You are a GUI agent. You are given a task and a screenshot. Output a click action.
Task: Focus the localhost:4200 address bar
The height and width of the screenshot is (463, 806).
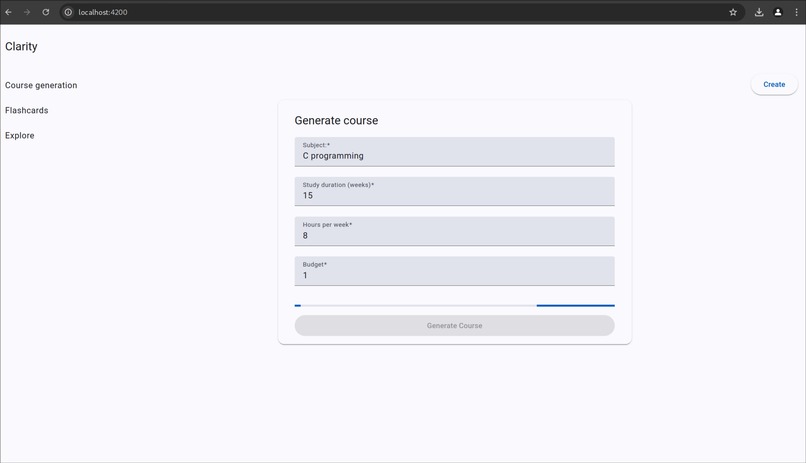coord(401,12)
